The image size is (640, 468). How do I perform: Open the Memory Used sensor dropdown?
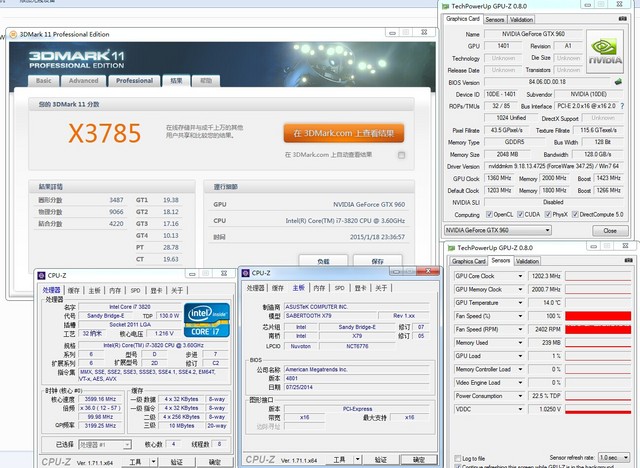[x=520, y=343]
